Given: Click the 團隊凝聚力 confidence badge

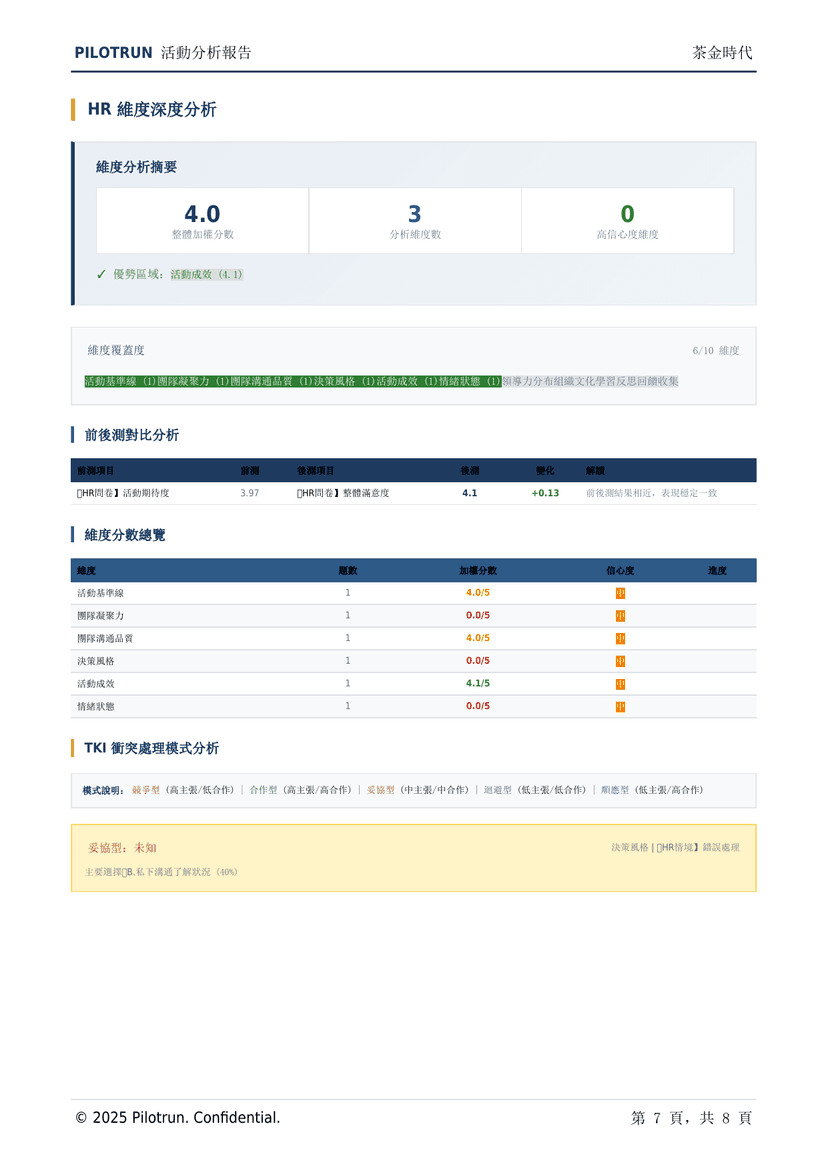Looking at the screenshot, I should click(619, 615).
